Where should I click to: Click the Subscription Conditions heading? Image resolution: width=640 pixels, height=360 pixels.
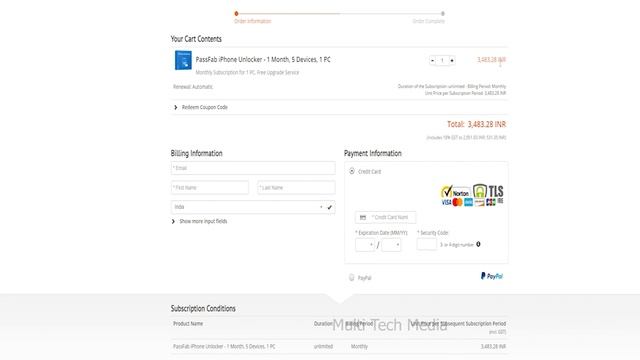click(x=203, y=309)
